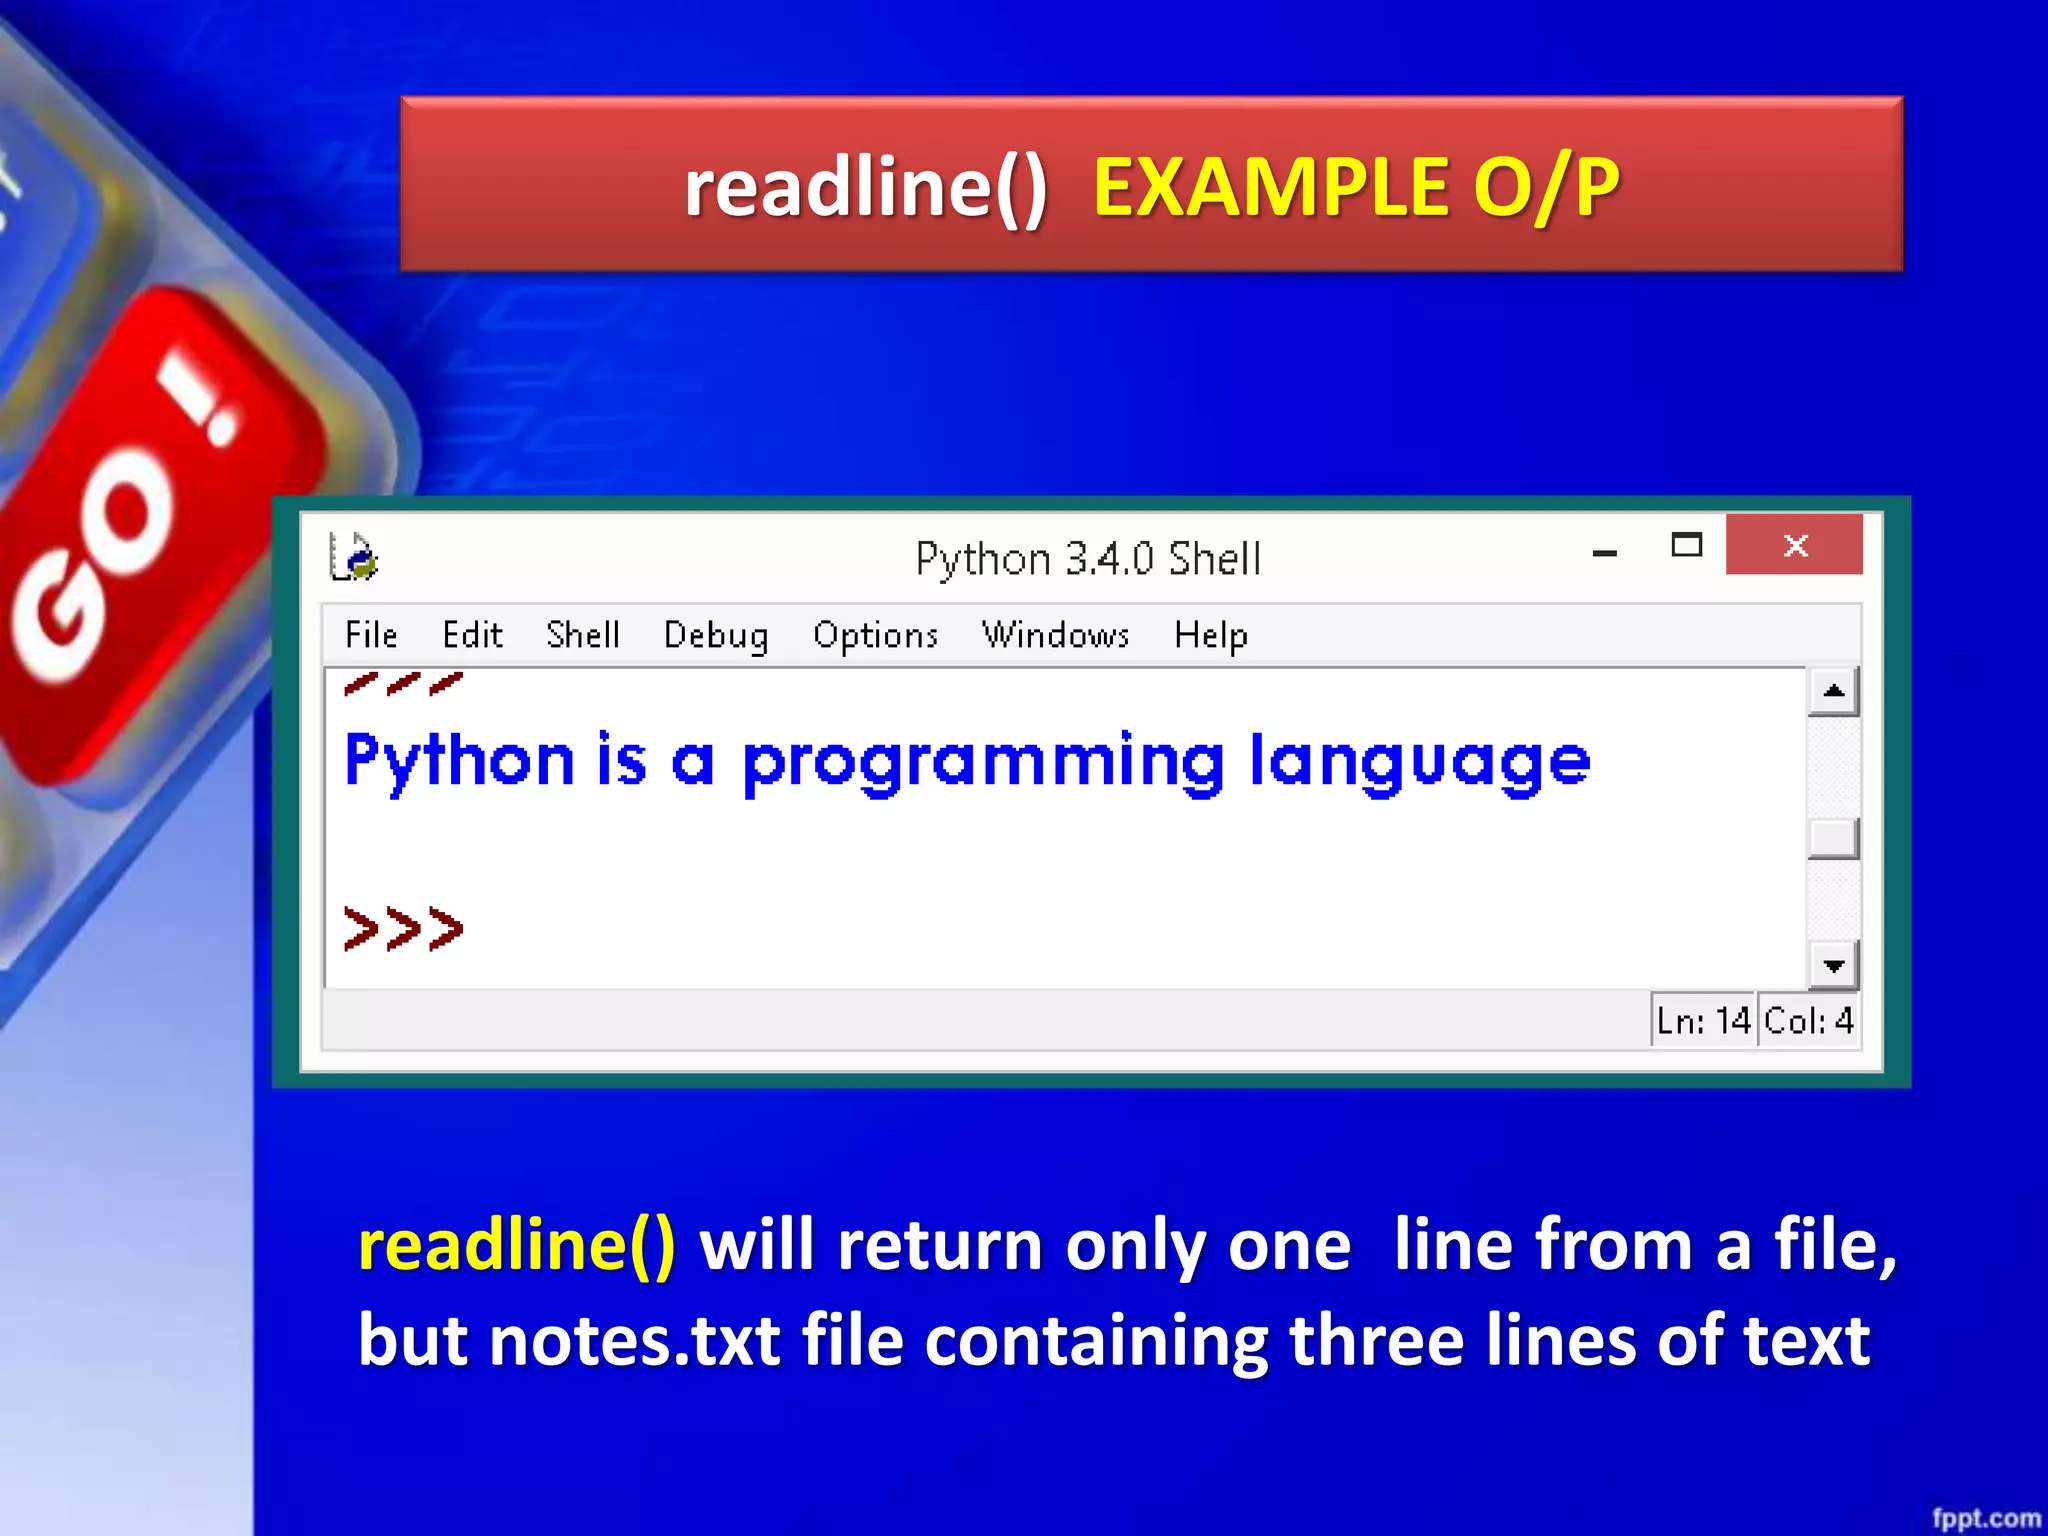Open the Help menu

(x=1211, y=637)
